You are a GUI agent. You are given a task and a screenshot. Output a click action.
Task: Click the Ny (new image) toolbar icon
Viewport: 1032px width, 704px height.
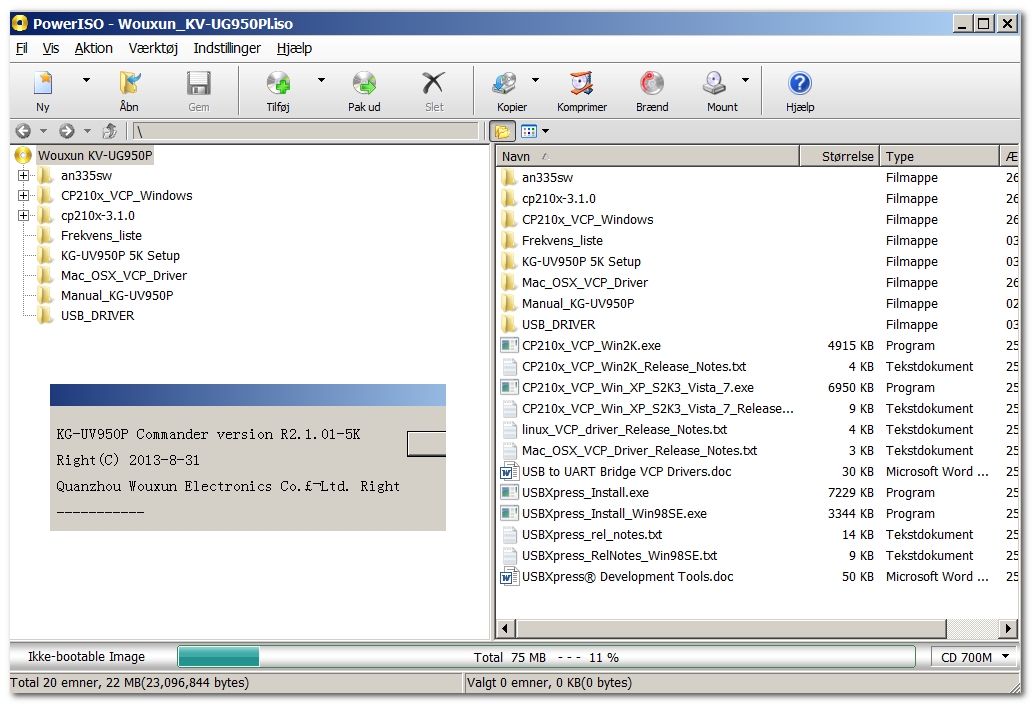pos(43,84)
